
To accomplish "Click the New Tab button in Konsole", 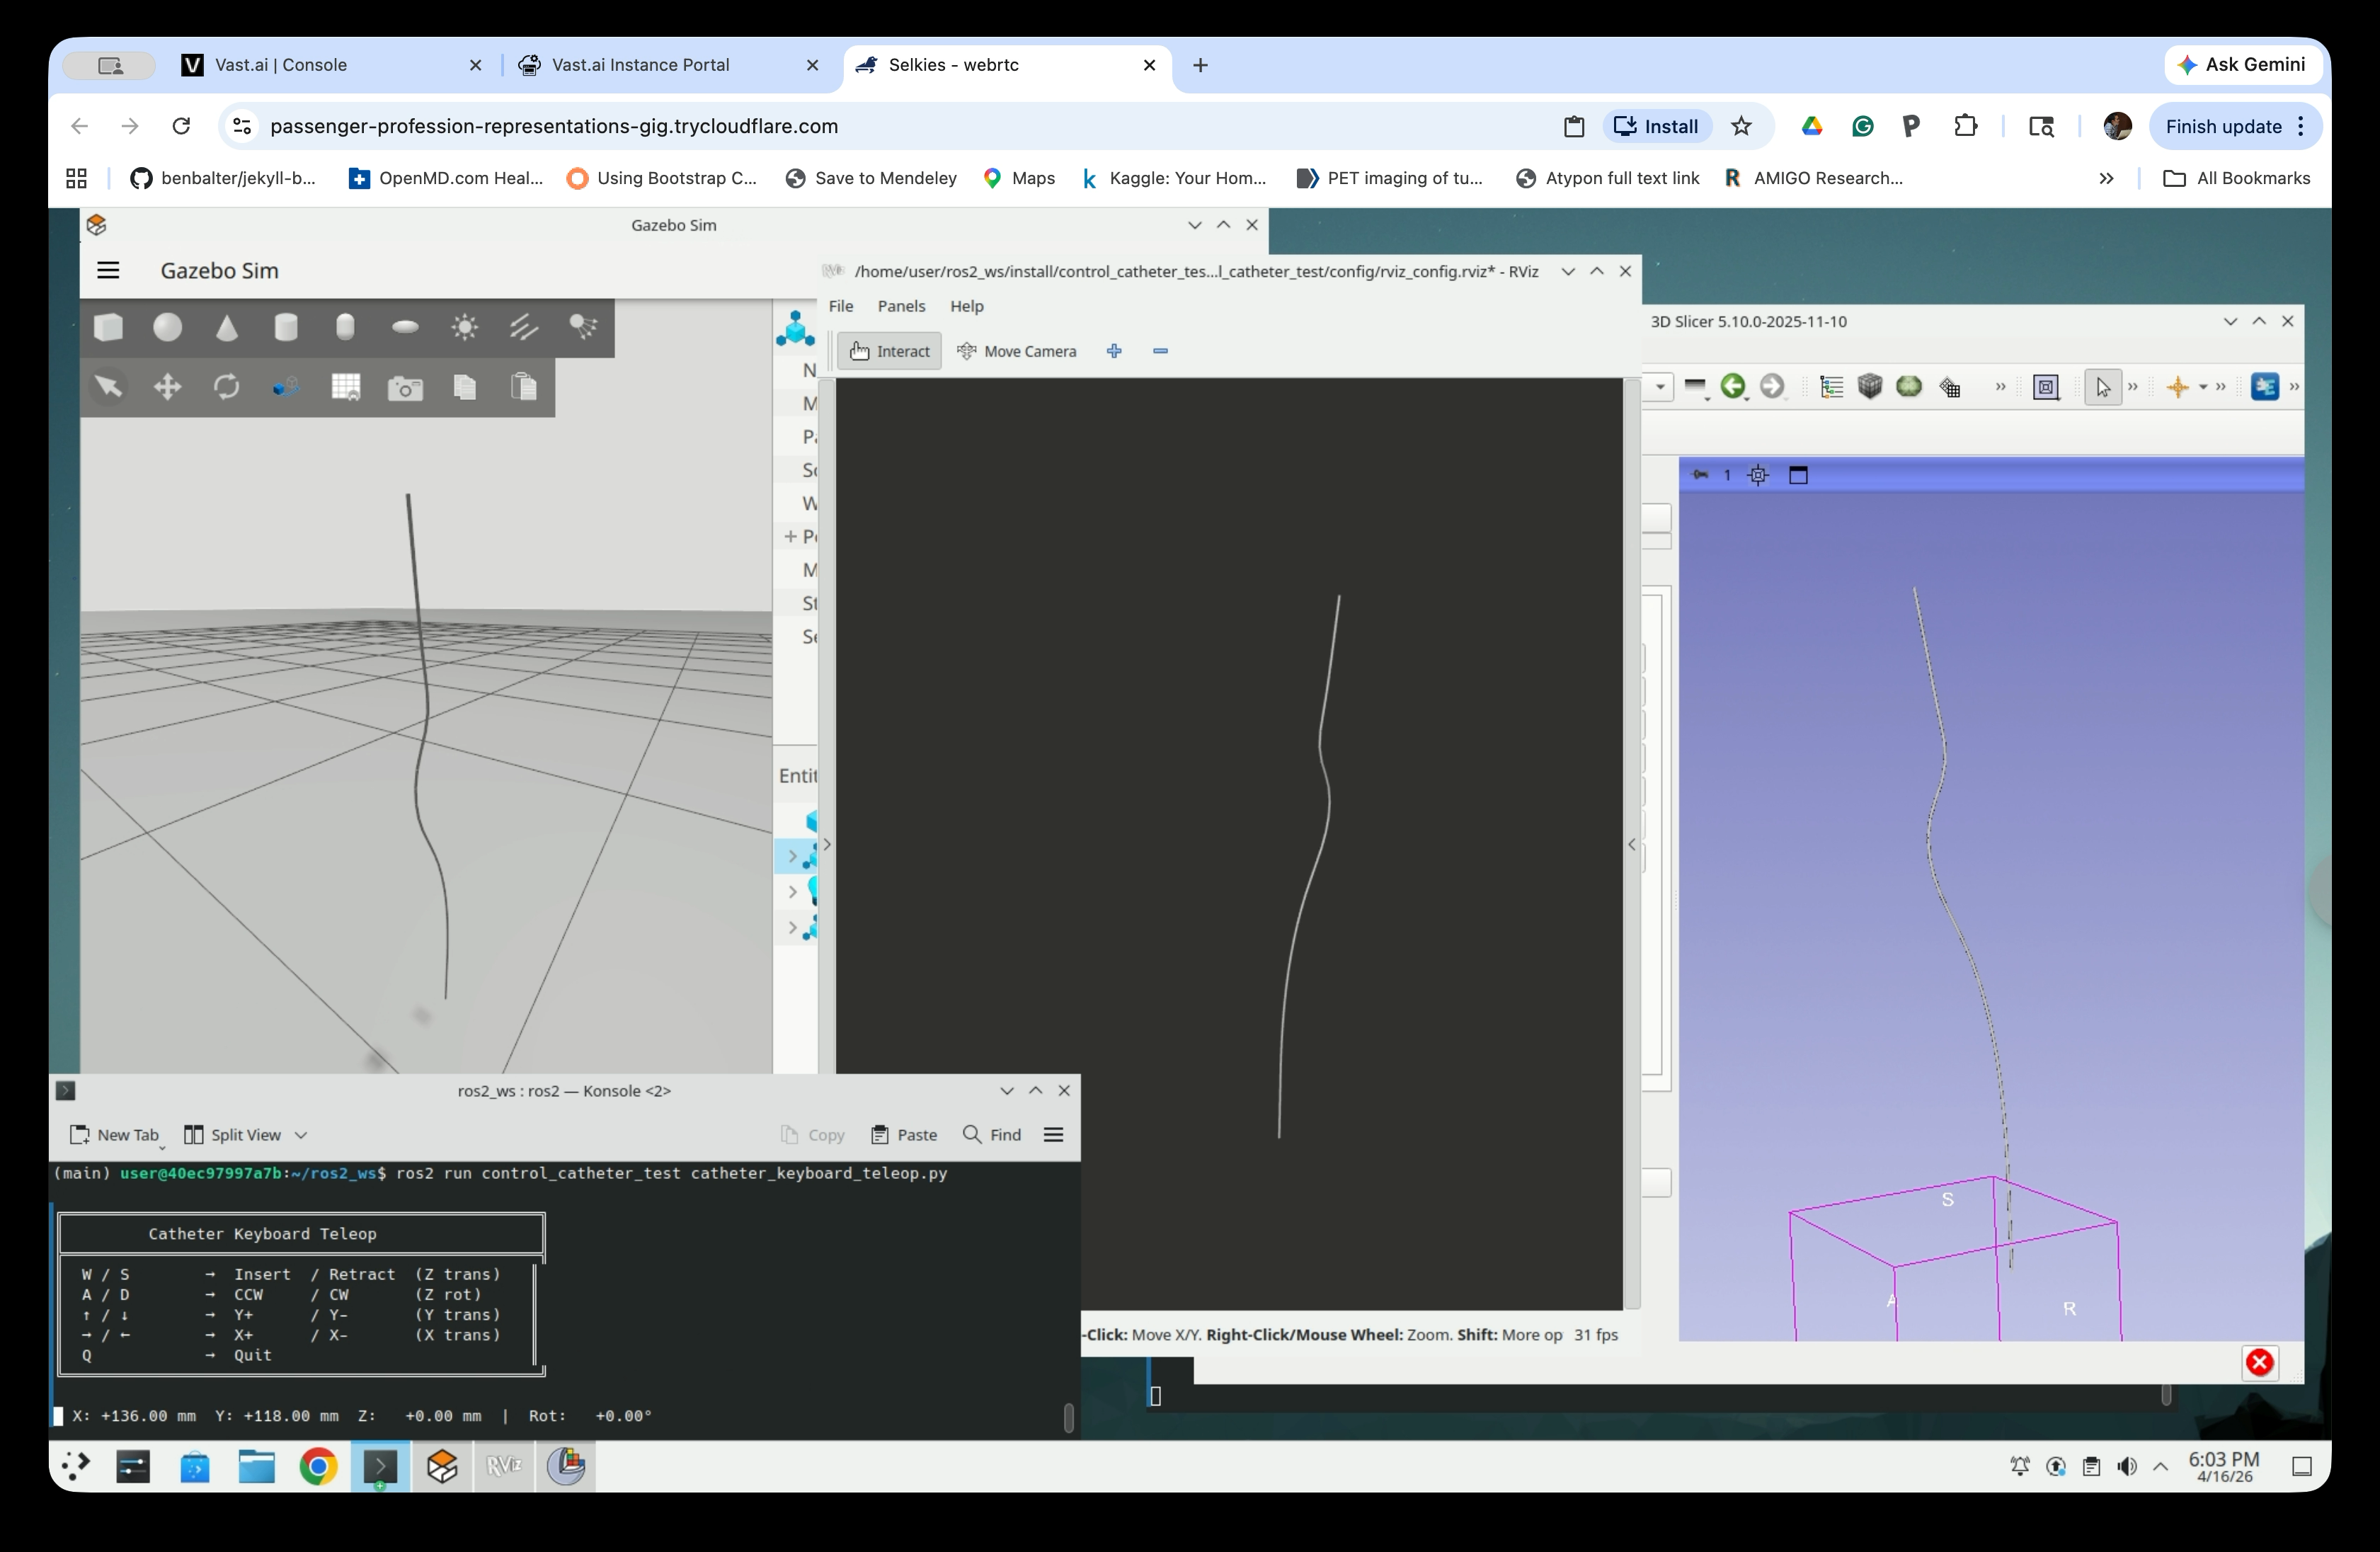I will point(115,1135).
